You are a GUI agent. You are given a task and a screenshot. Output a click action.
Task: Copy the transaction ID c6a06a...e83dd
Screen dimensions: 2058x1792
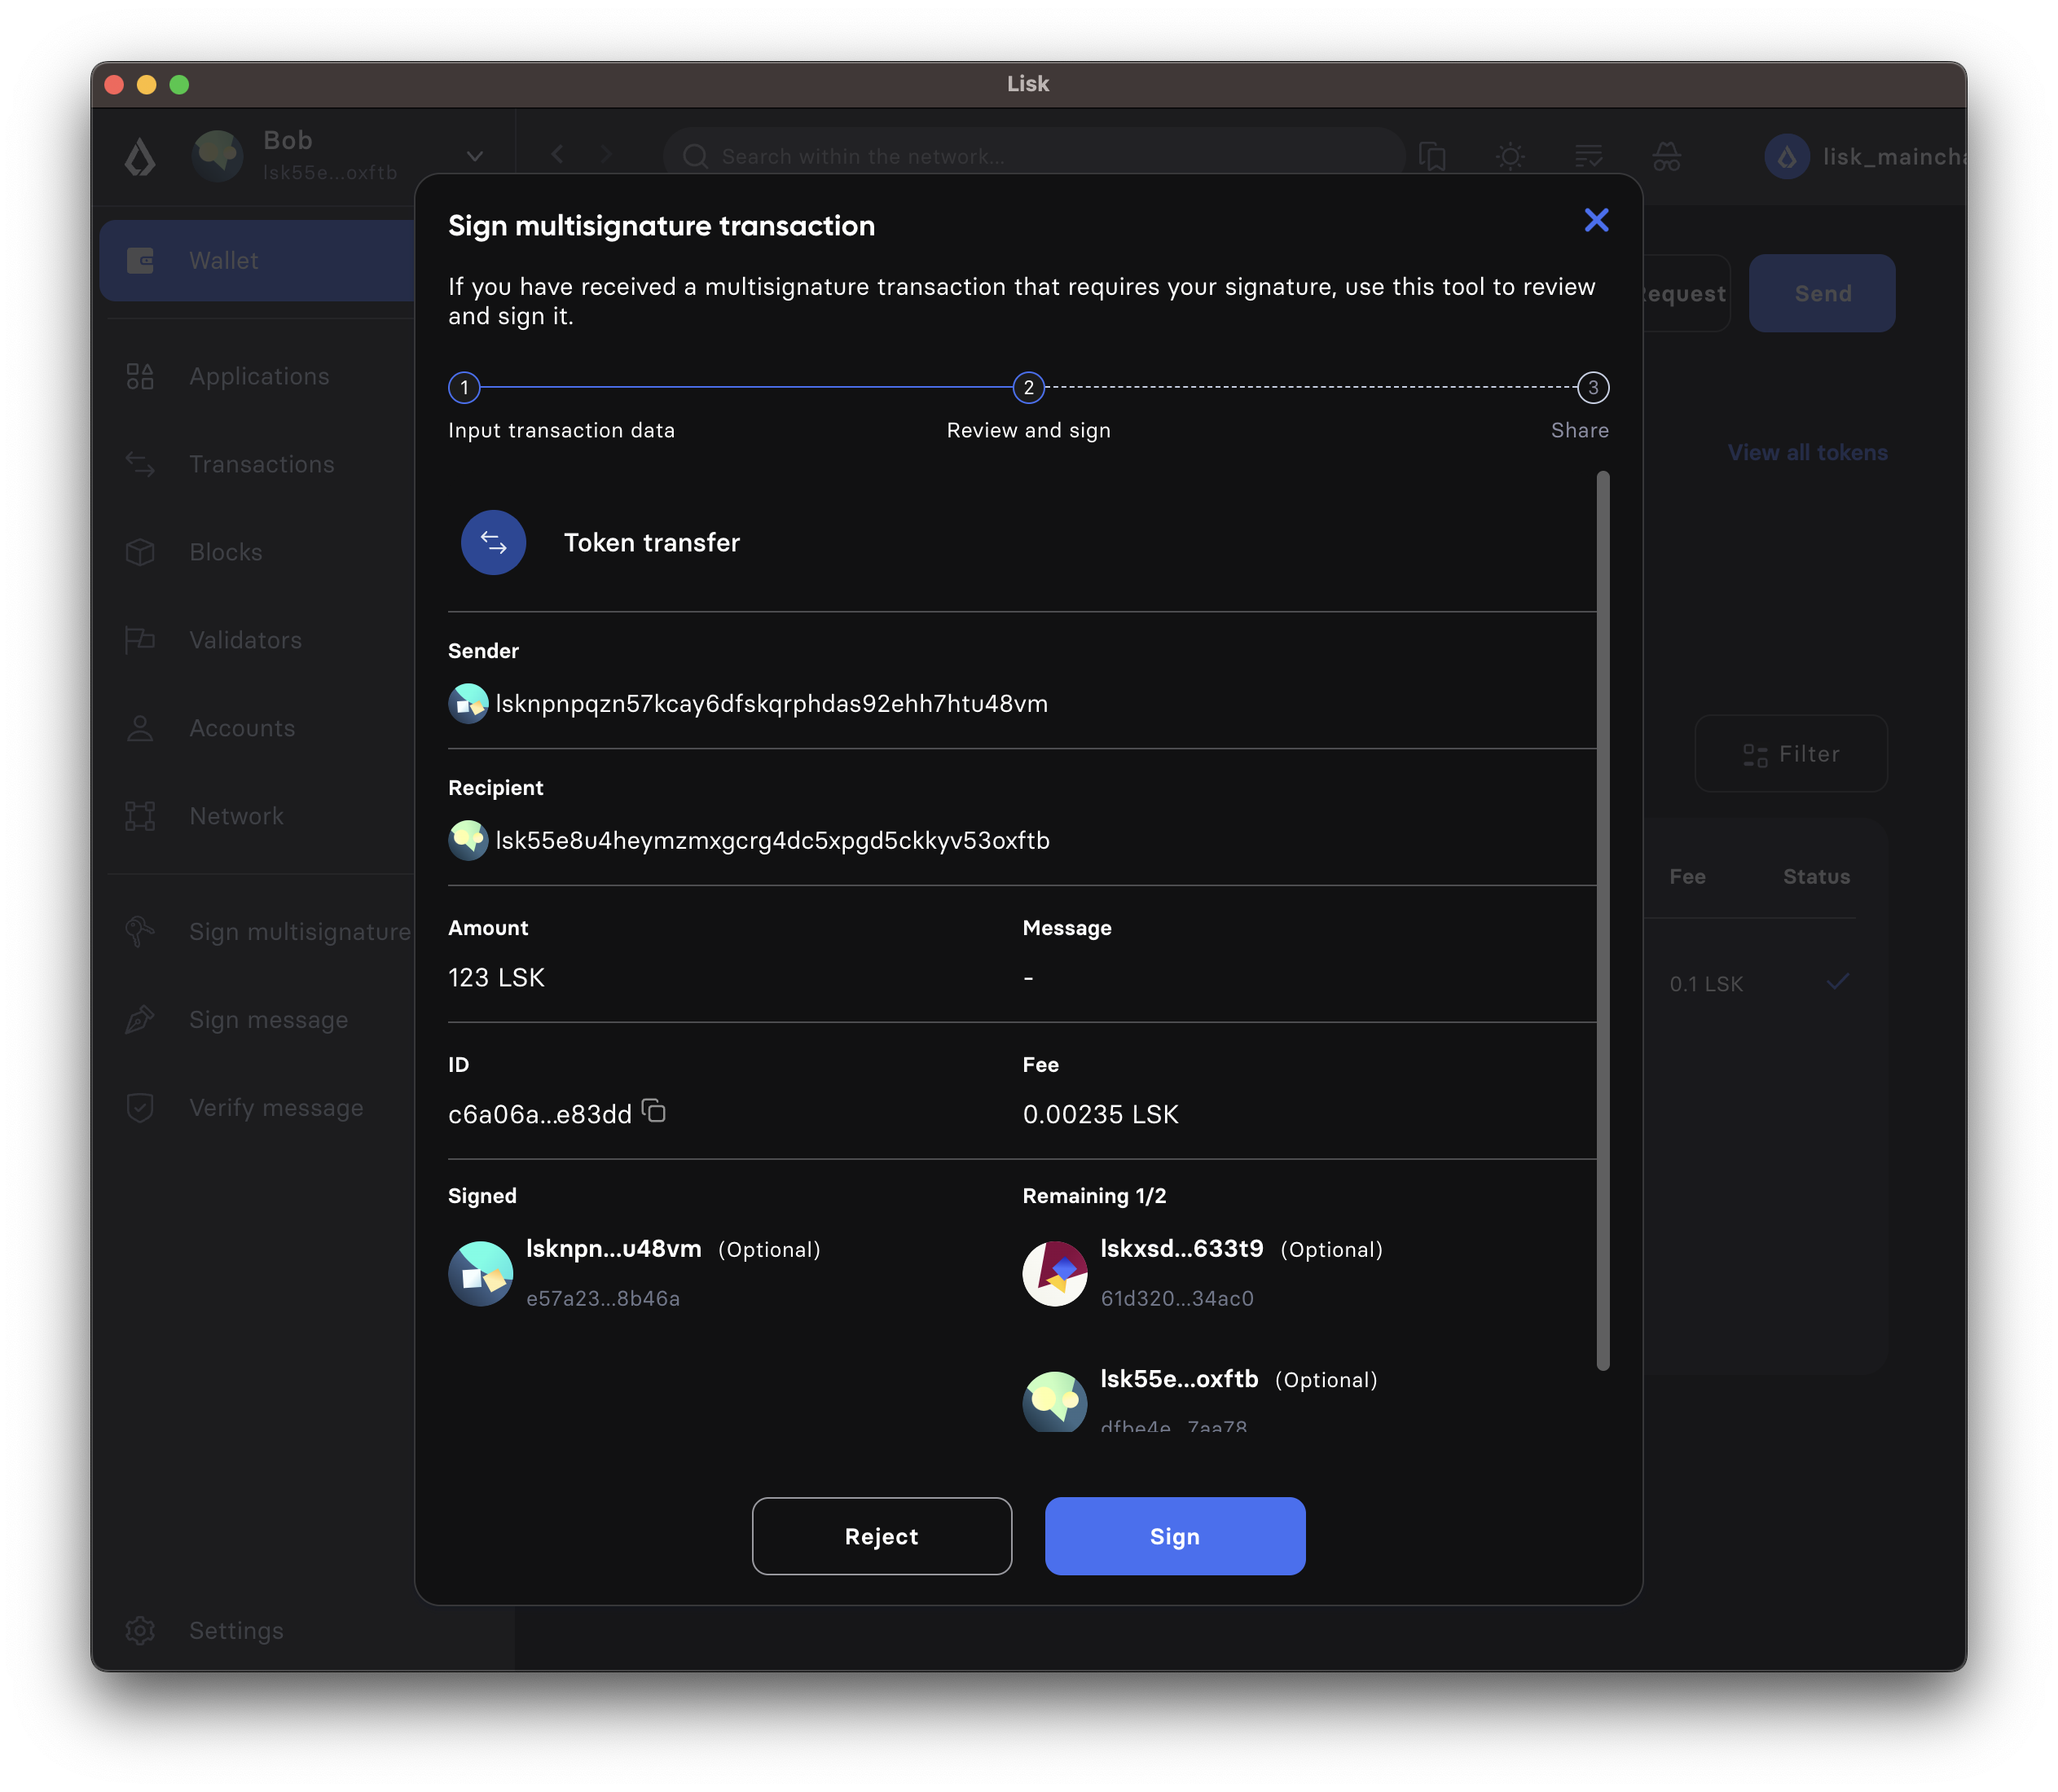pyautogui.click(x=654, y=1111)
